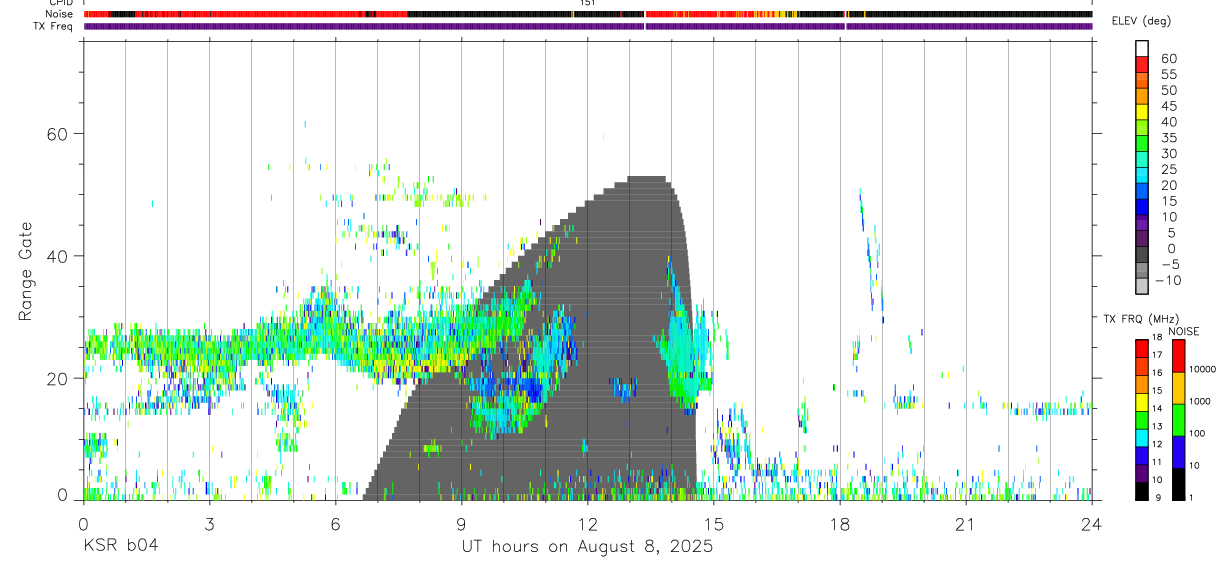1228x567 pixels.
Task: Click y-axis Range Gate tick '40'
Action: 58,256
